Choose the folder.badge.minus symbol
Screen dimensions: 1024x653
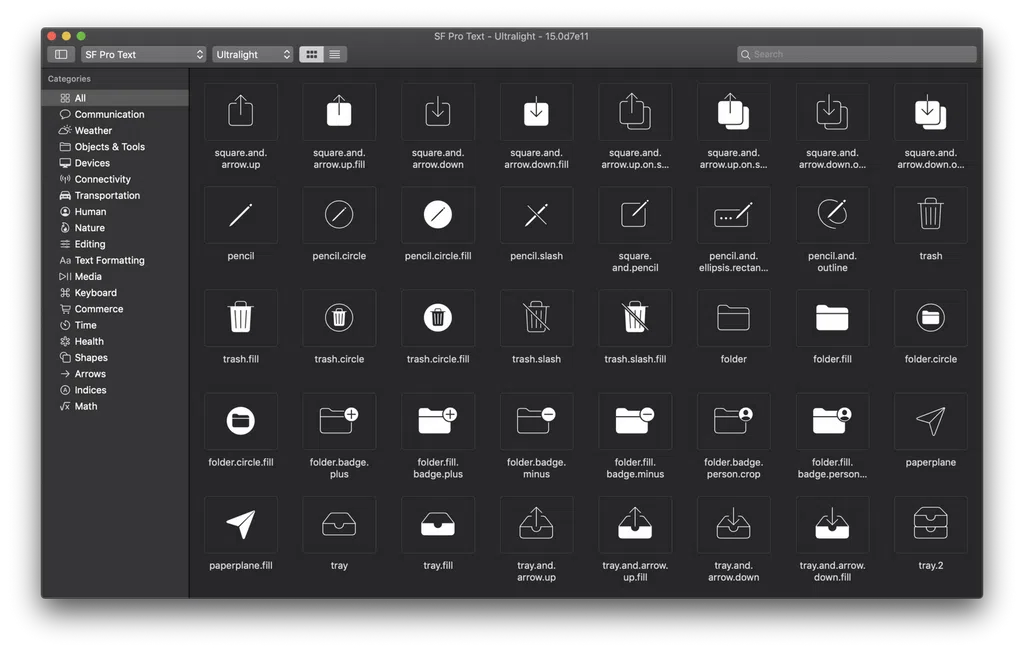click(536, 421)
